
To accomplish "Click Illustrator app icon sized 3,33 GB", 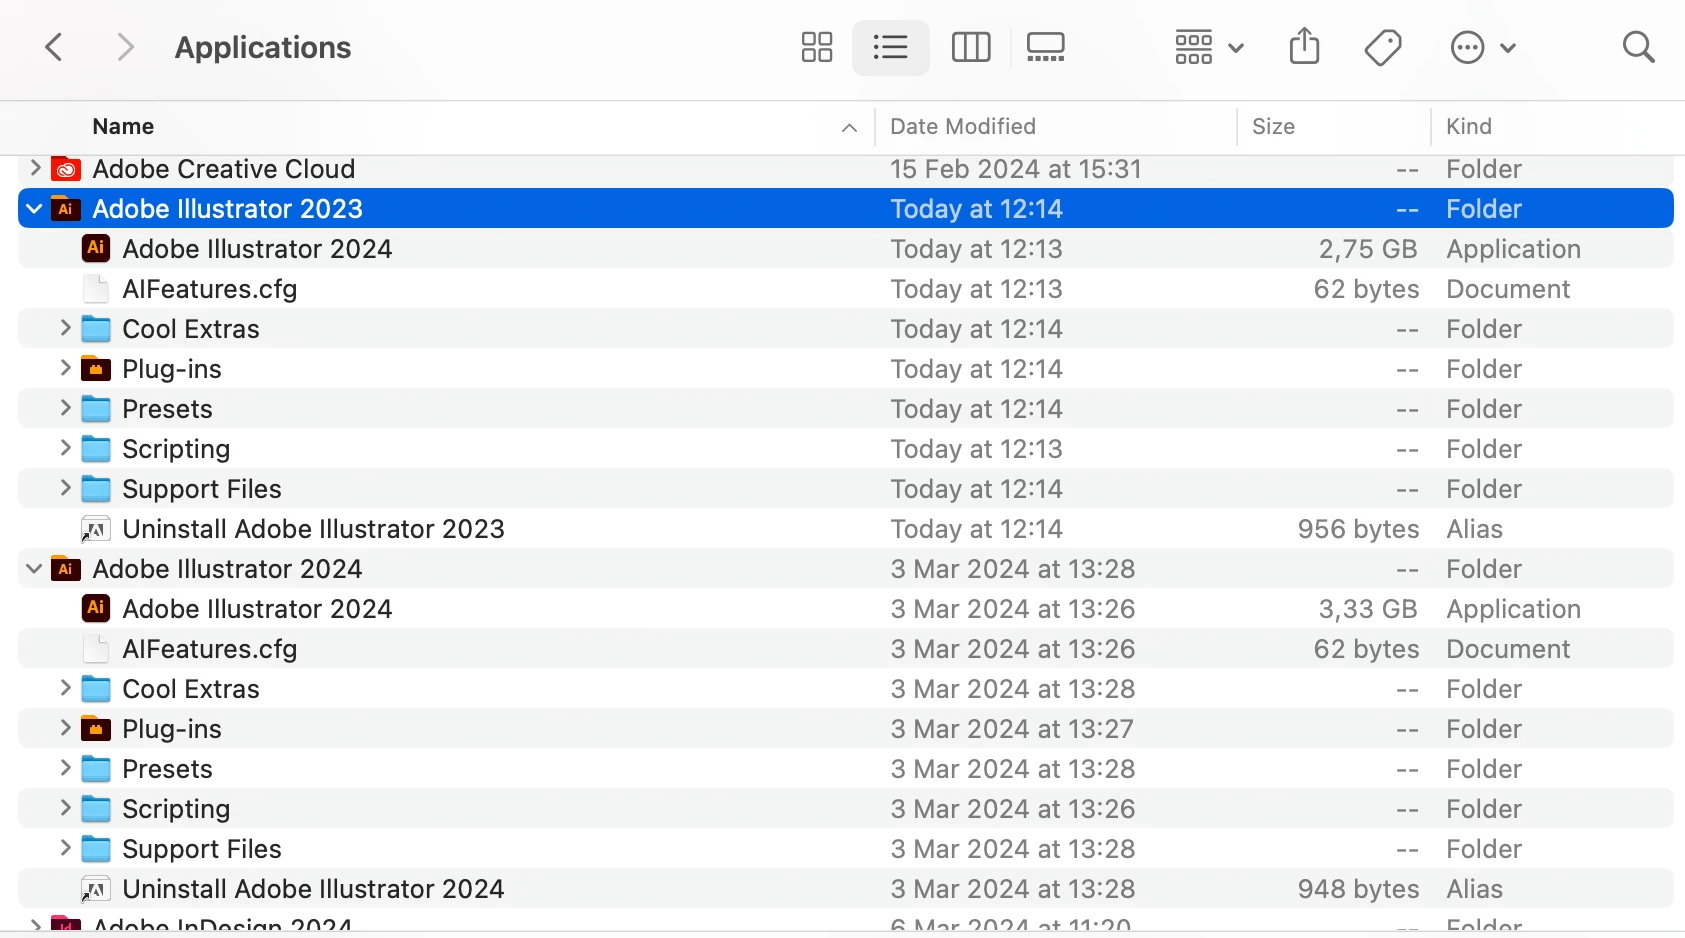I will coord(96,608).
